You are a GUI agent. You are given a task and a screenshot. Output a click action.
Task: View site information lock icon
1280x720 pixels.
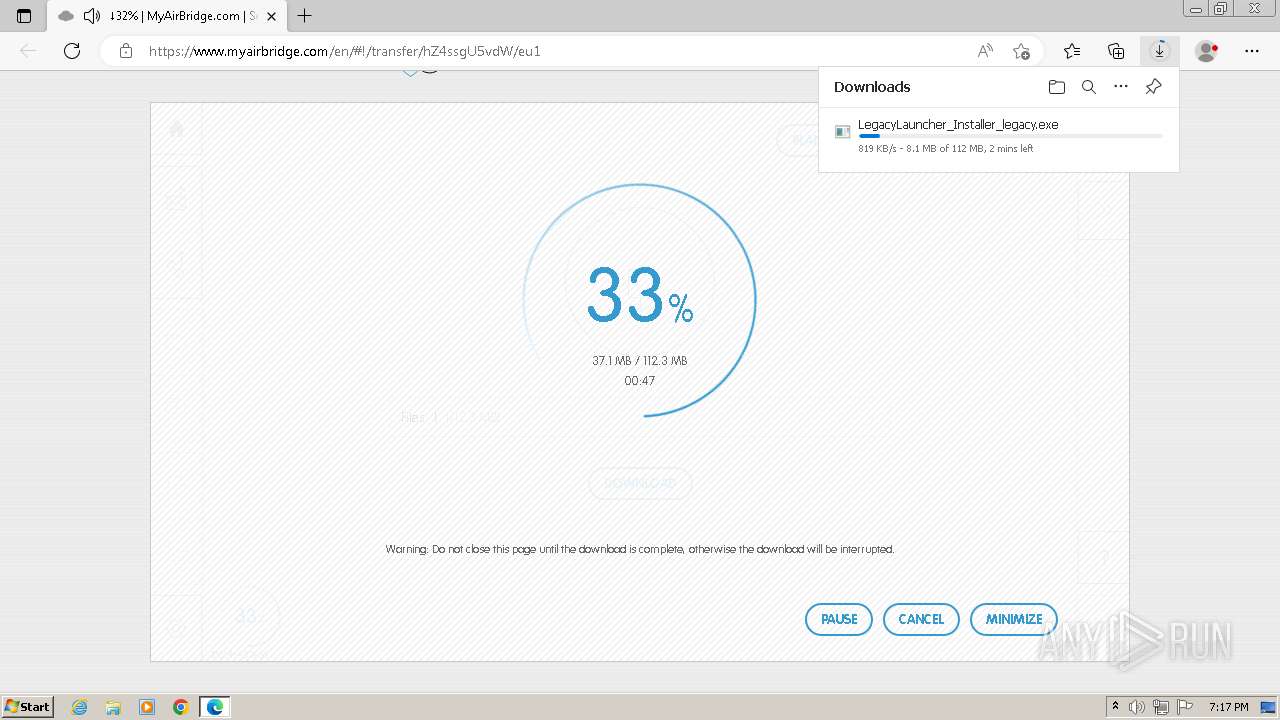coord(125,51)
